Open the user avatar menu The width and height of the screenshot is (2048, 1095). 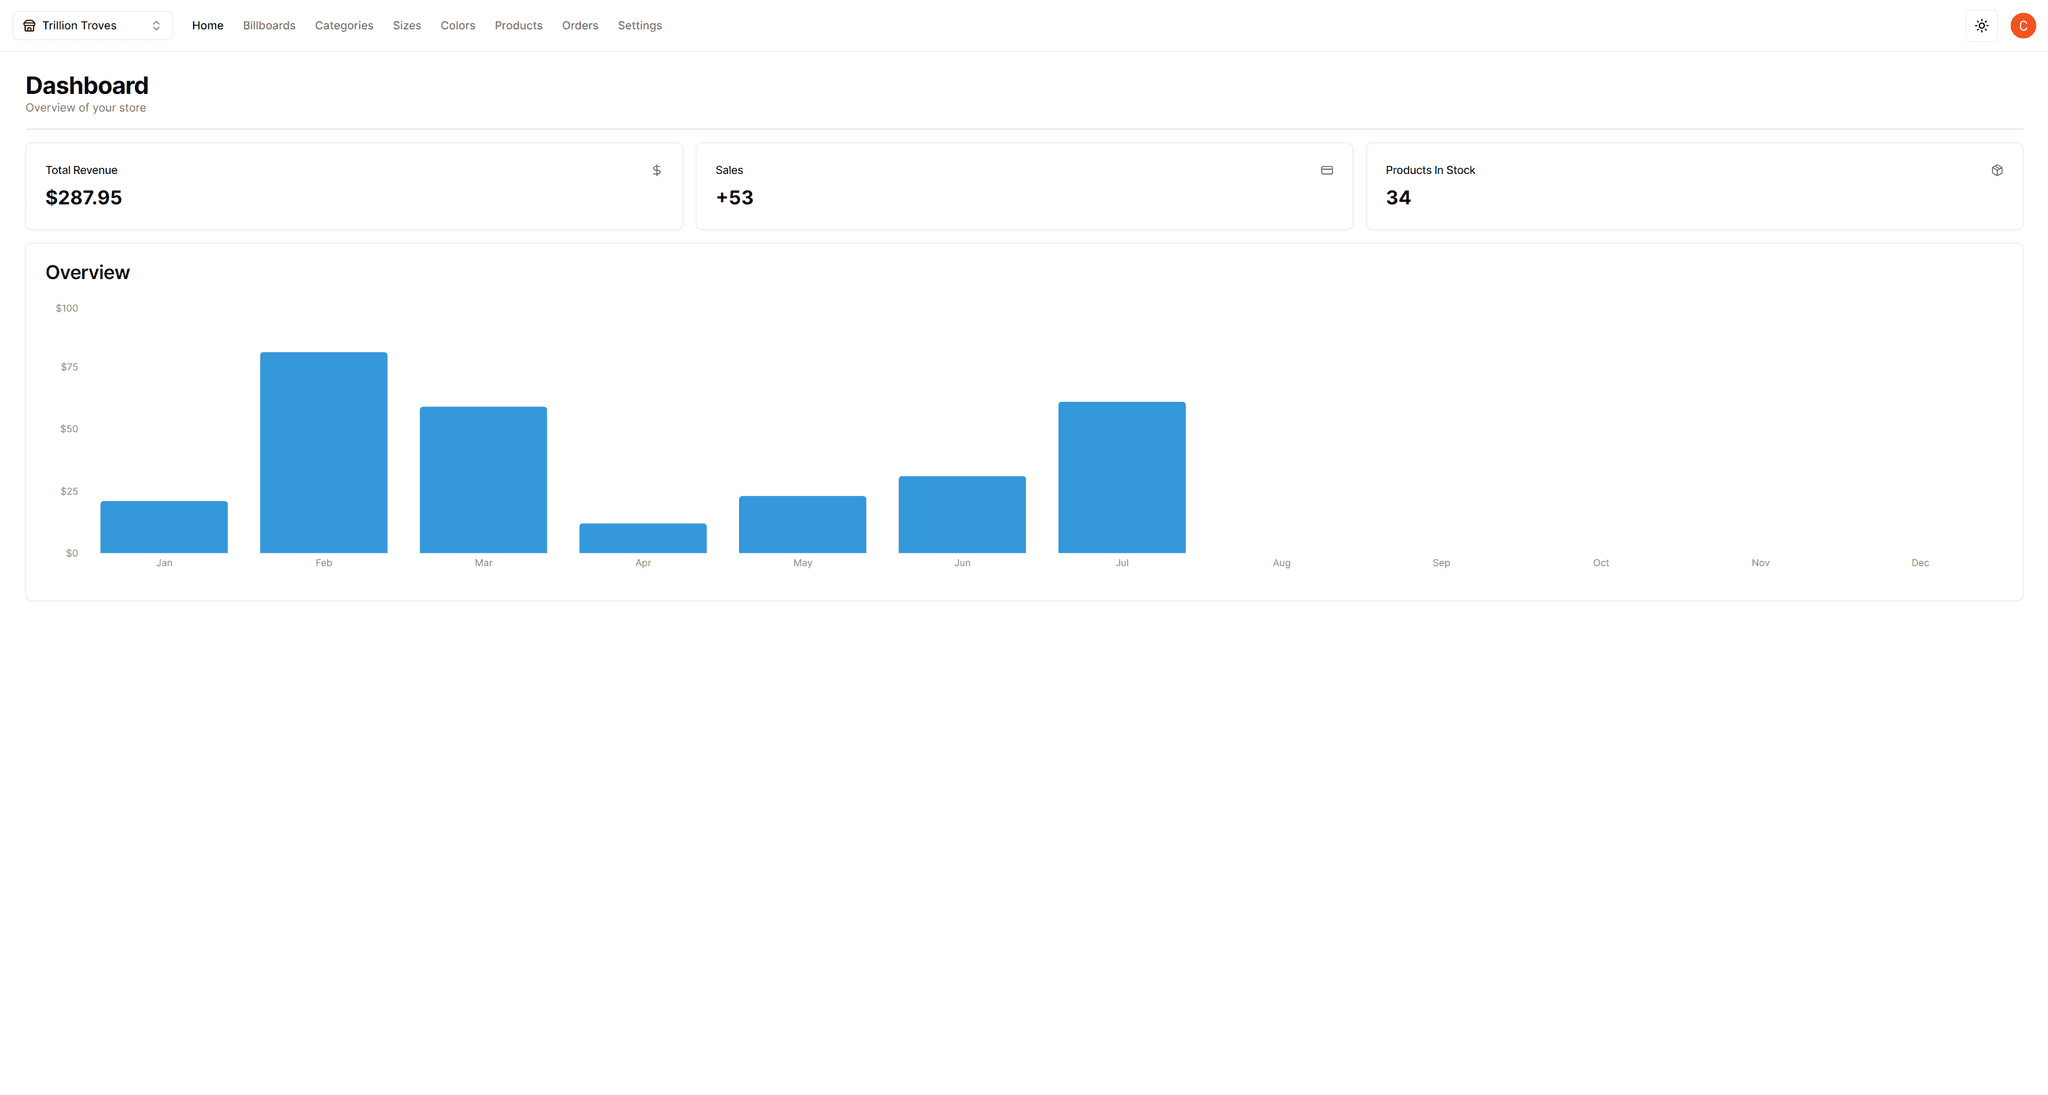coord(2022,25)
